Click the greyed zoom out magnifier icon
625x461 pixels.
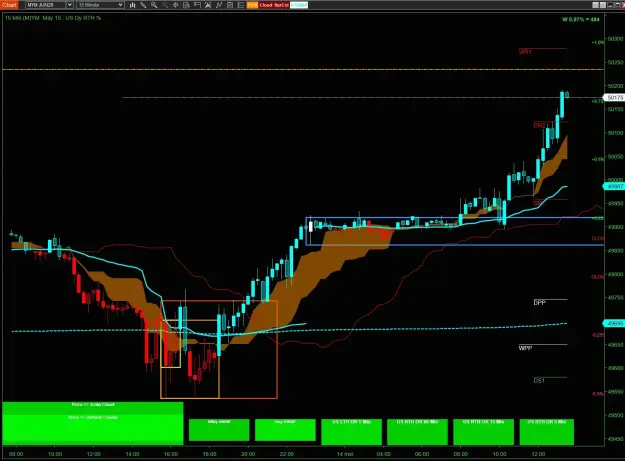[165, 5]
